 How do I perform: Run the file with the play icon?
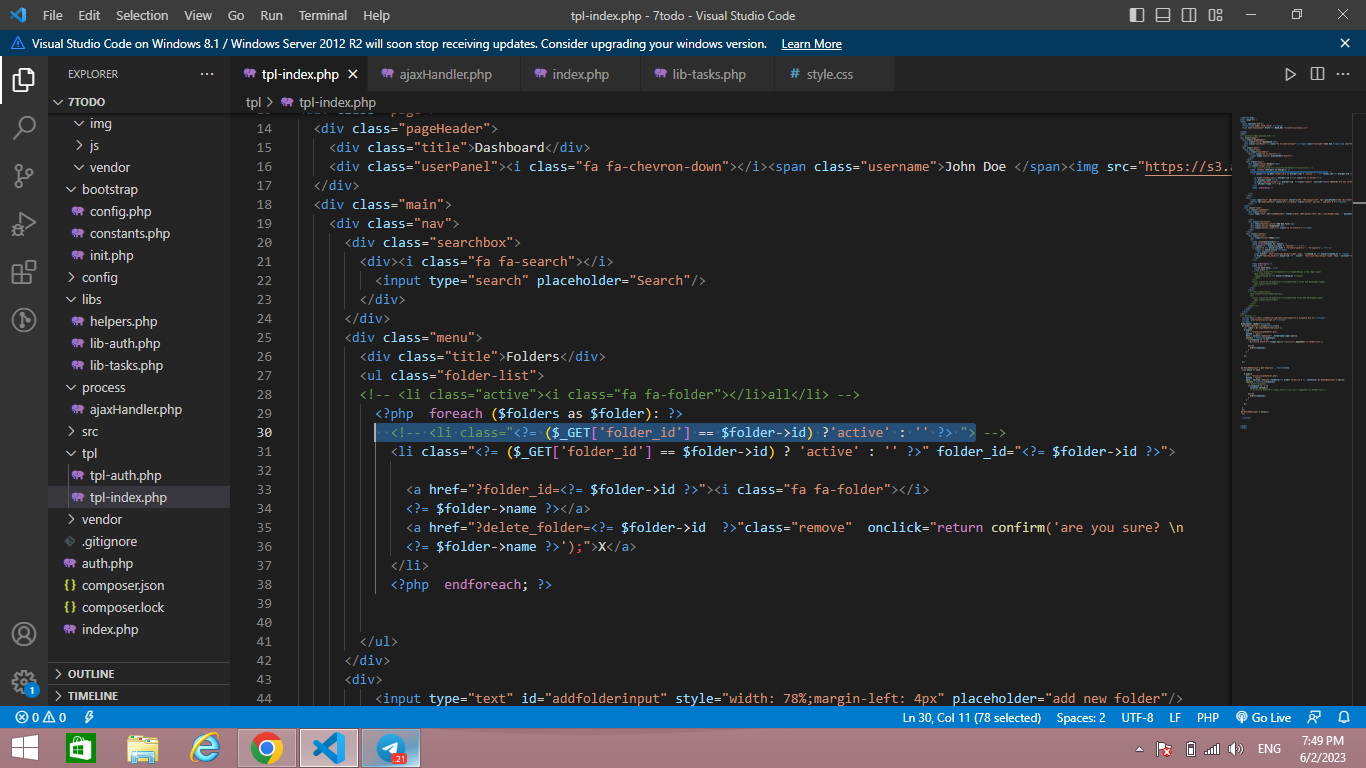point(1291,74)
